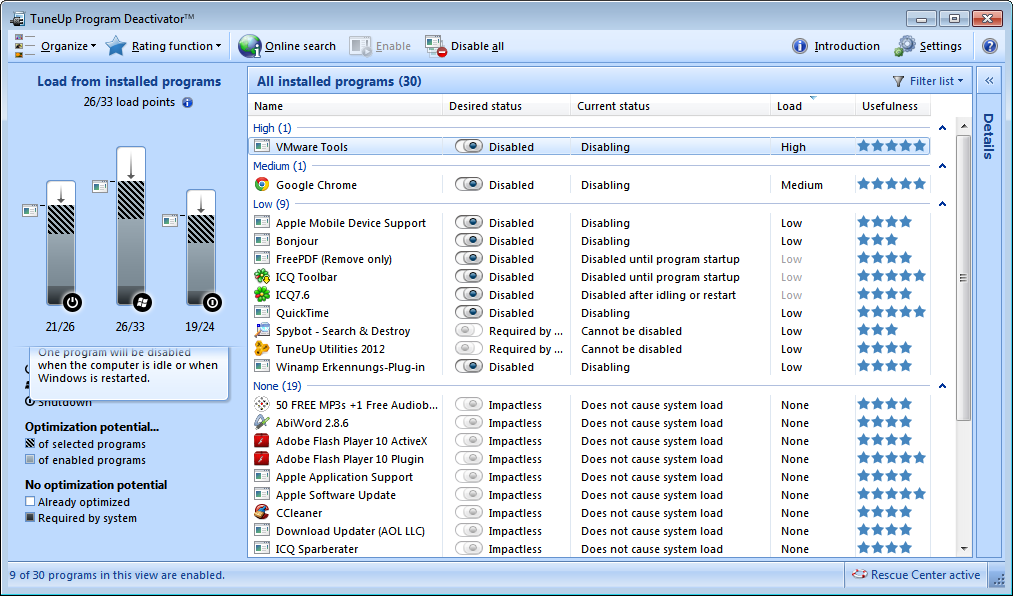Click the list scrollbar up arrow
Viewport: 1013px width, 596px height.
(x=963, y=126)
